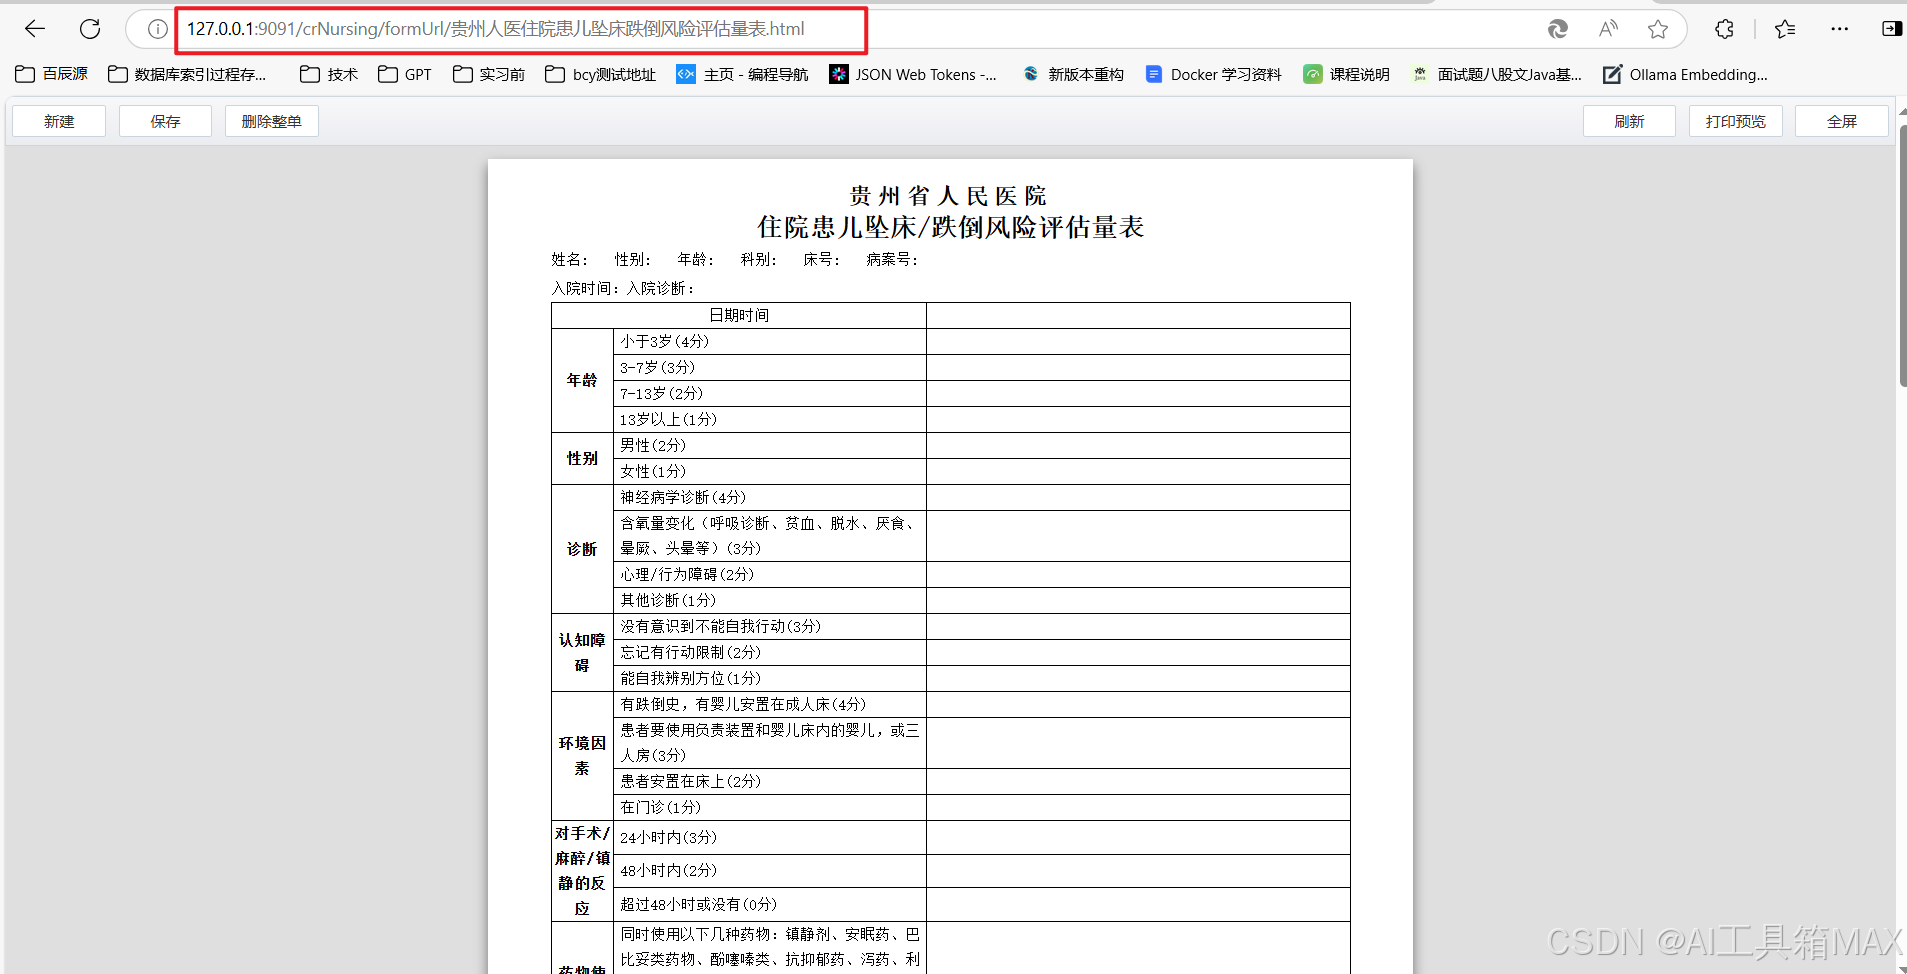Select the 忘记有行动限制(2分) row

[981, 652]
